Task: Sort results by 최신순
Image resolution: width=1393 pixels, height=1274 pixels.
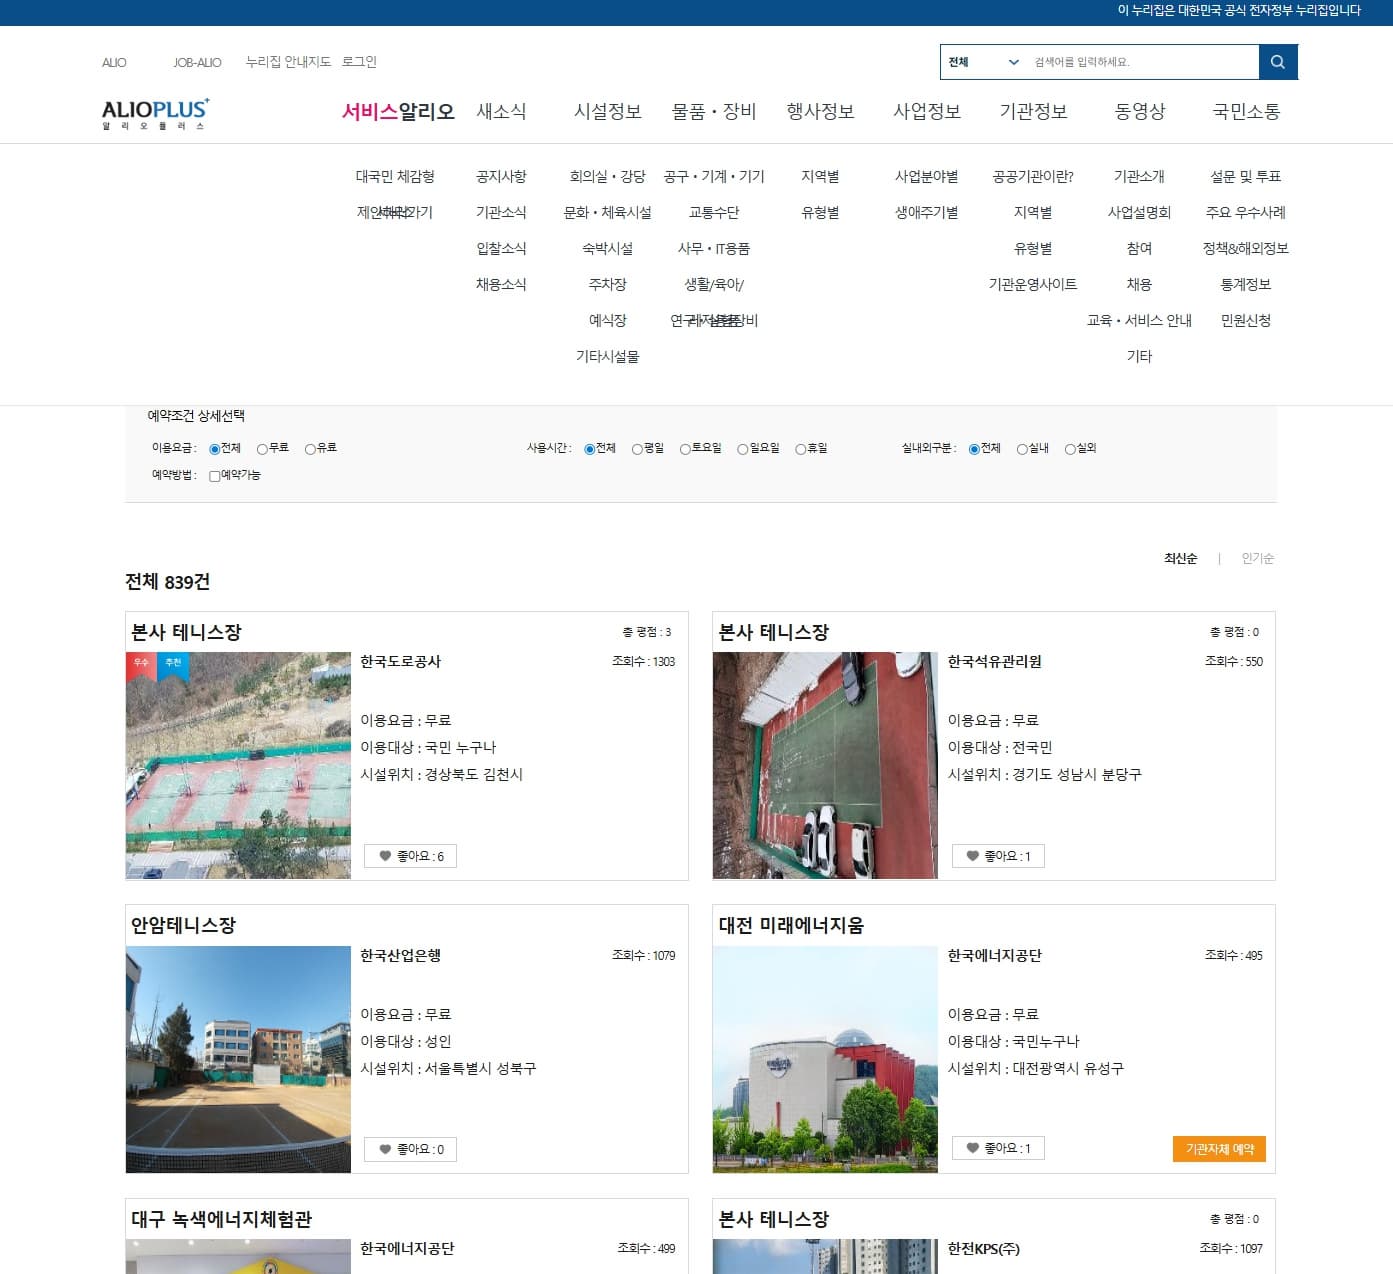Action: [1180, 558]
